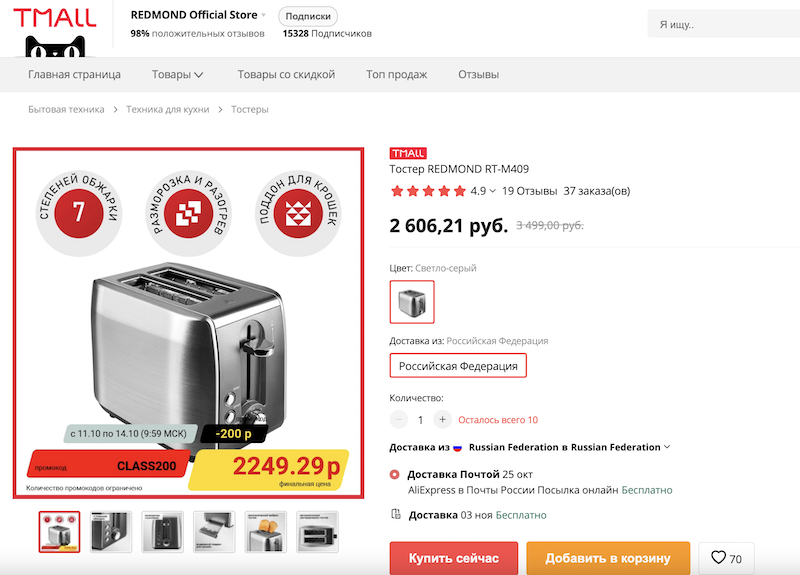Select the Почта delivery radio button

pos(394,473)
